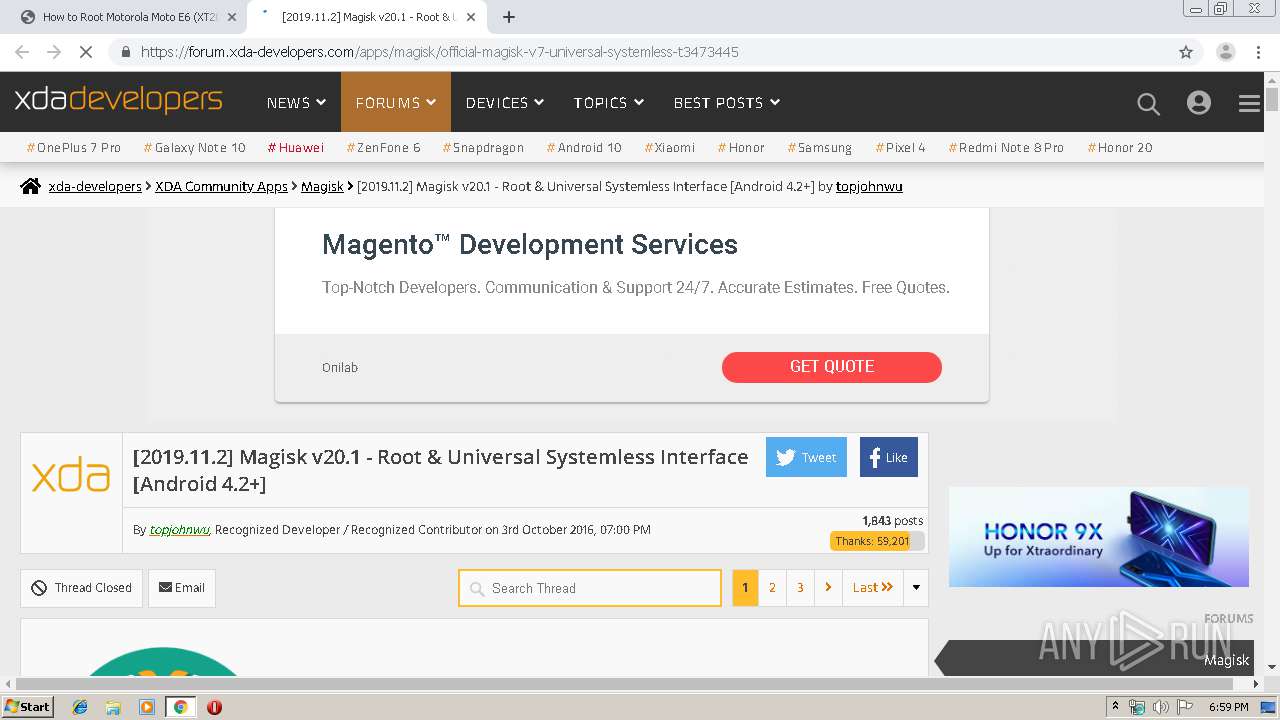Viewport: 1280px width, 720px height.
Task: Open the XDA search magnifier icon
Action: click(x=1148, y=103)
